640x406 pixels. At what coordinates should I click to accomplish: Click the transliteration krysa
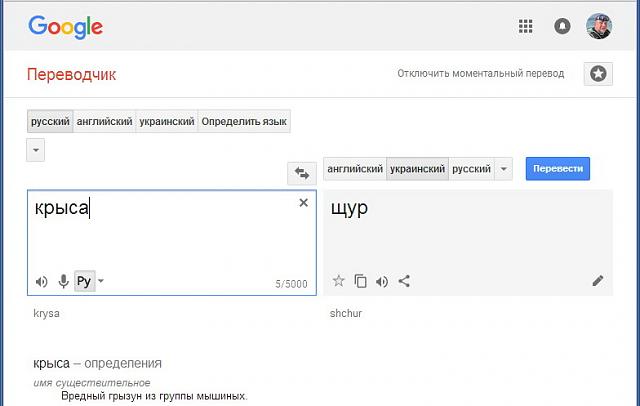pos(47,313)
